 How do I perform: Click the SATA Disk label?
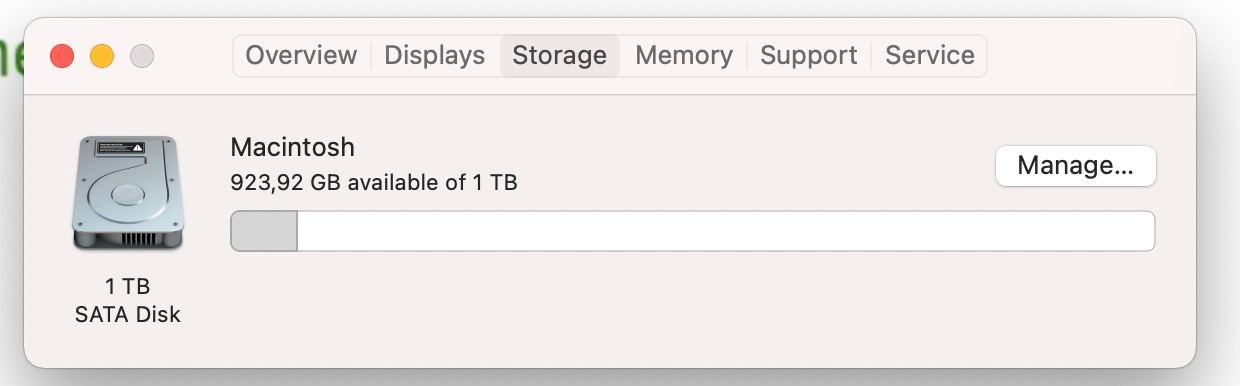coord(127,314)
